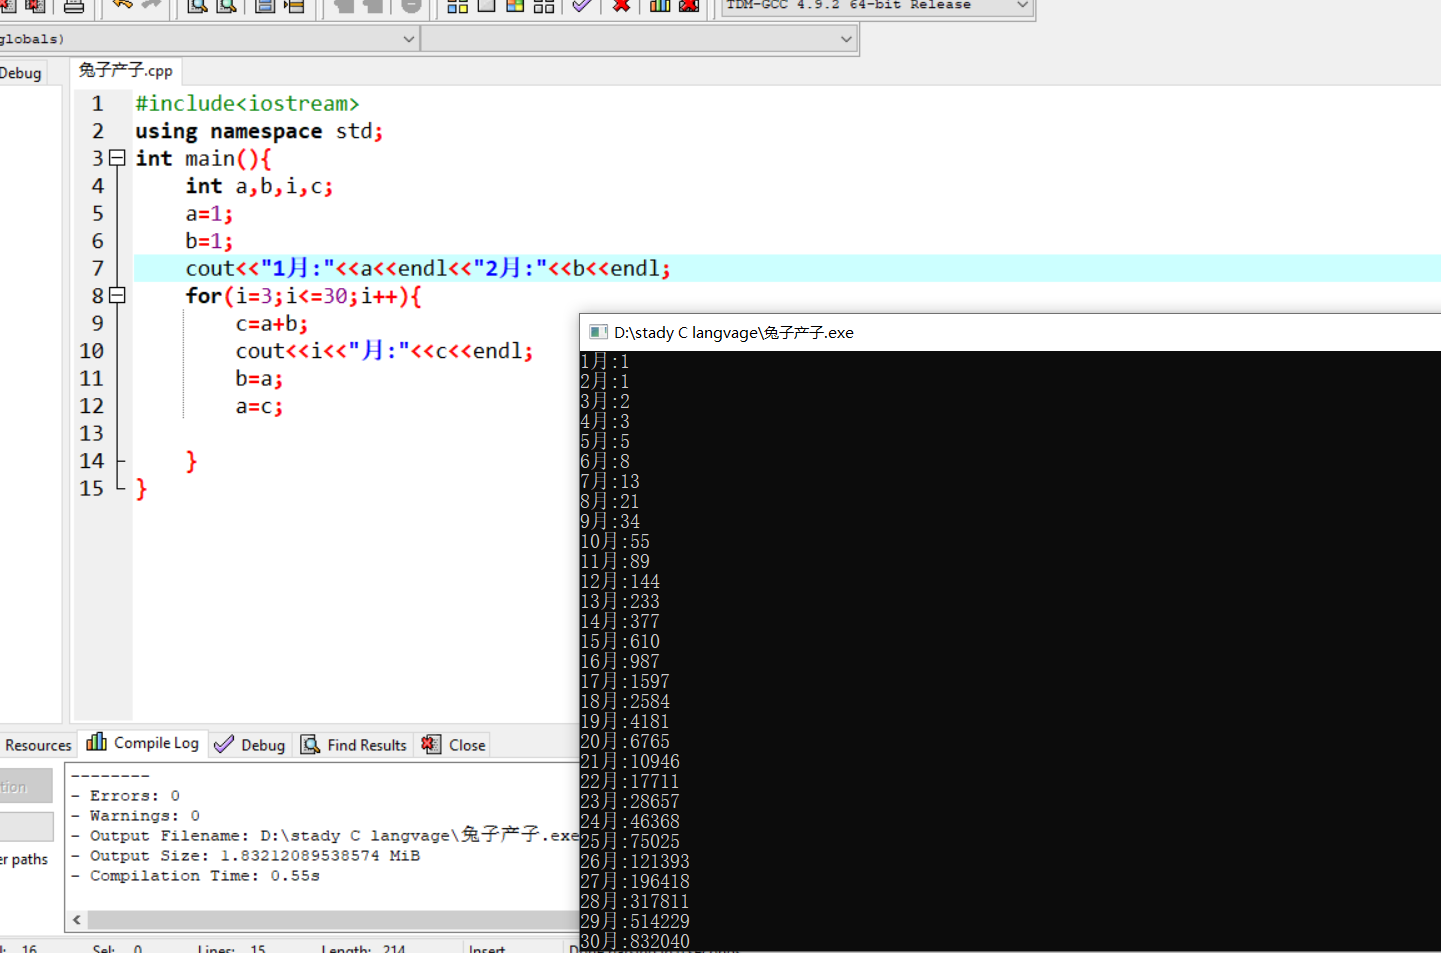Click the 'for(i=3;i<=30;i++){' line

point(303,296)
